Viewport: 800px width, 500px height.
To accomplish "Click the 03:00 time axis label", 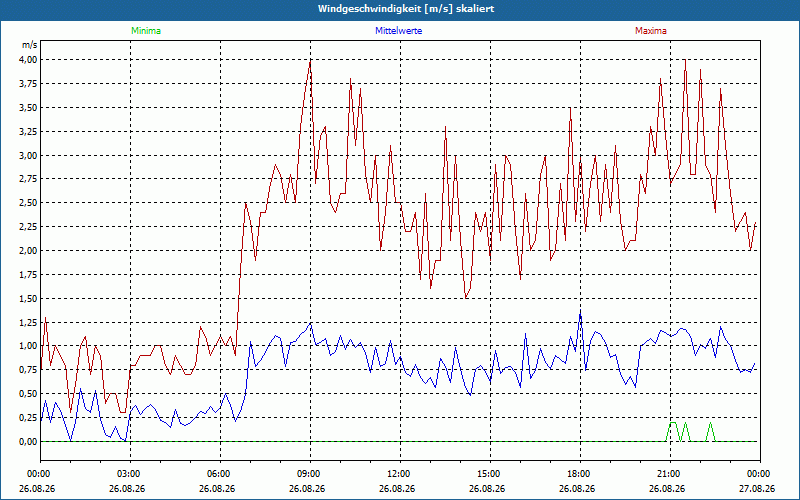I will tap(130, 474).
